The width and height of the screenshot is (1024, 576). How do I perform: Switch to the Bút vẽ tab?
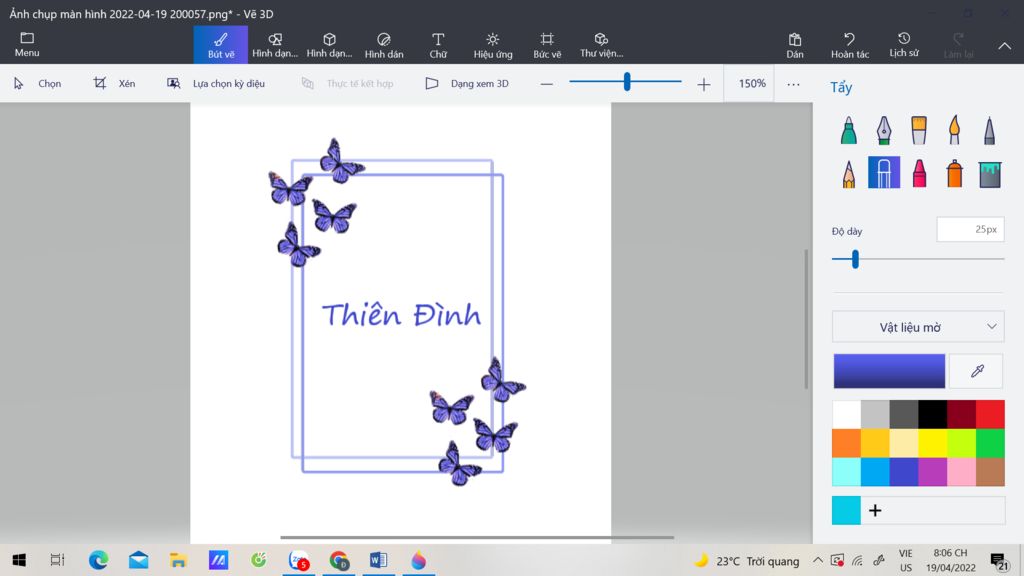pos(221,44)
